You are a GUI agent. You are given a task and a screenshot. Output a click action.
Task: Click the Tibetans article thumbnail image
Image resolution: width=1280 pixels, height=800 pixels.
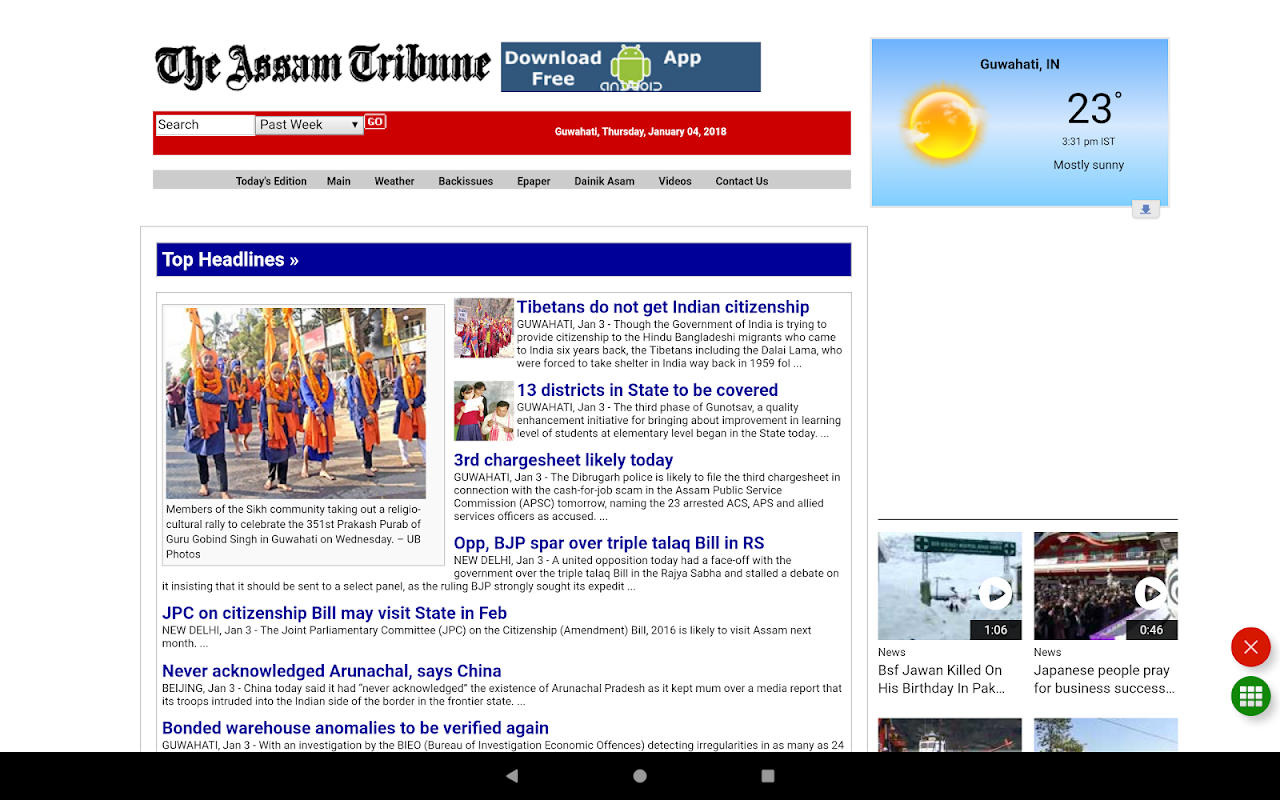pyautogui.click(x=484, y=328)
